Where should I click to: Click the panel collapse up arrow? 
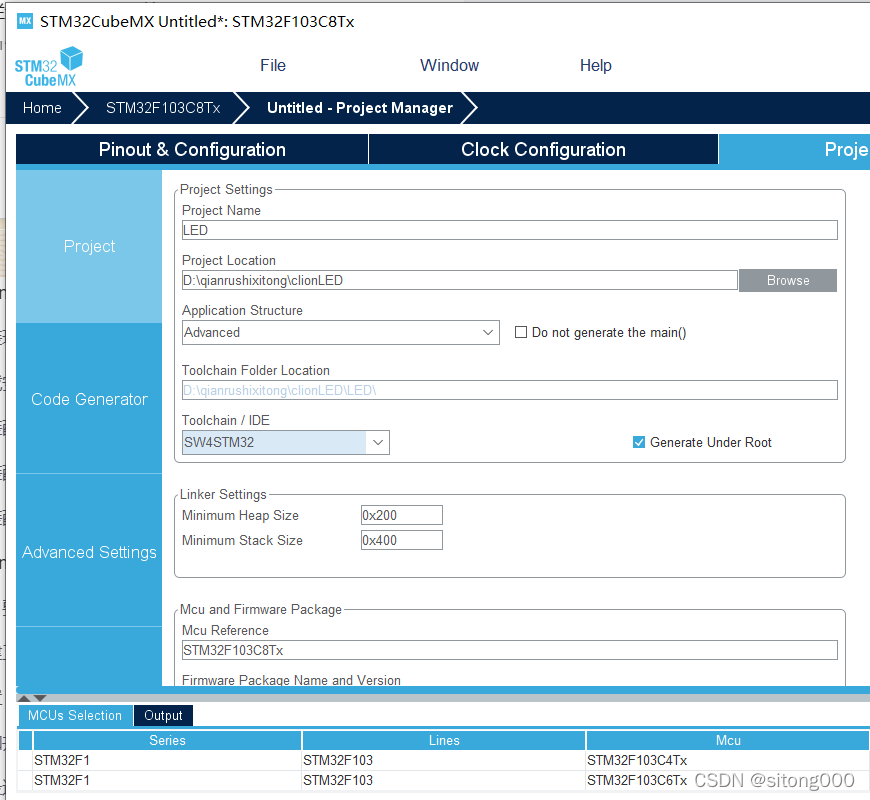[24, 698]
